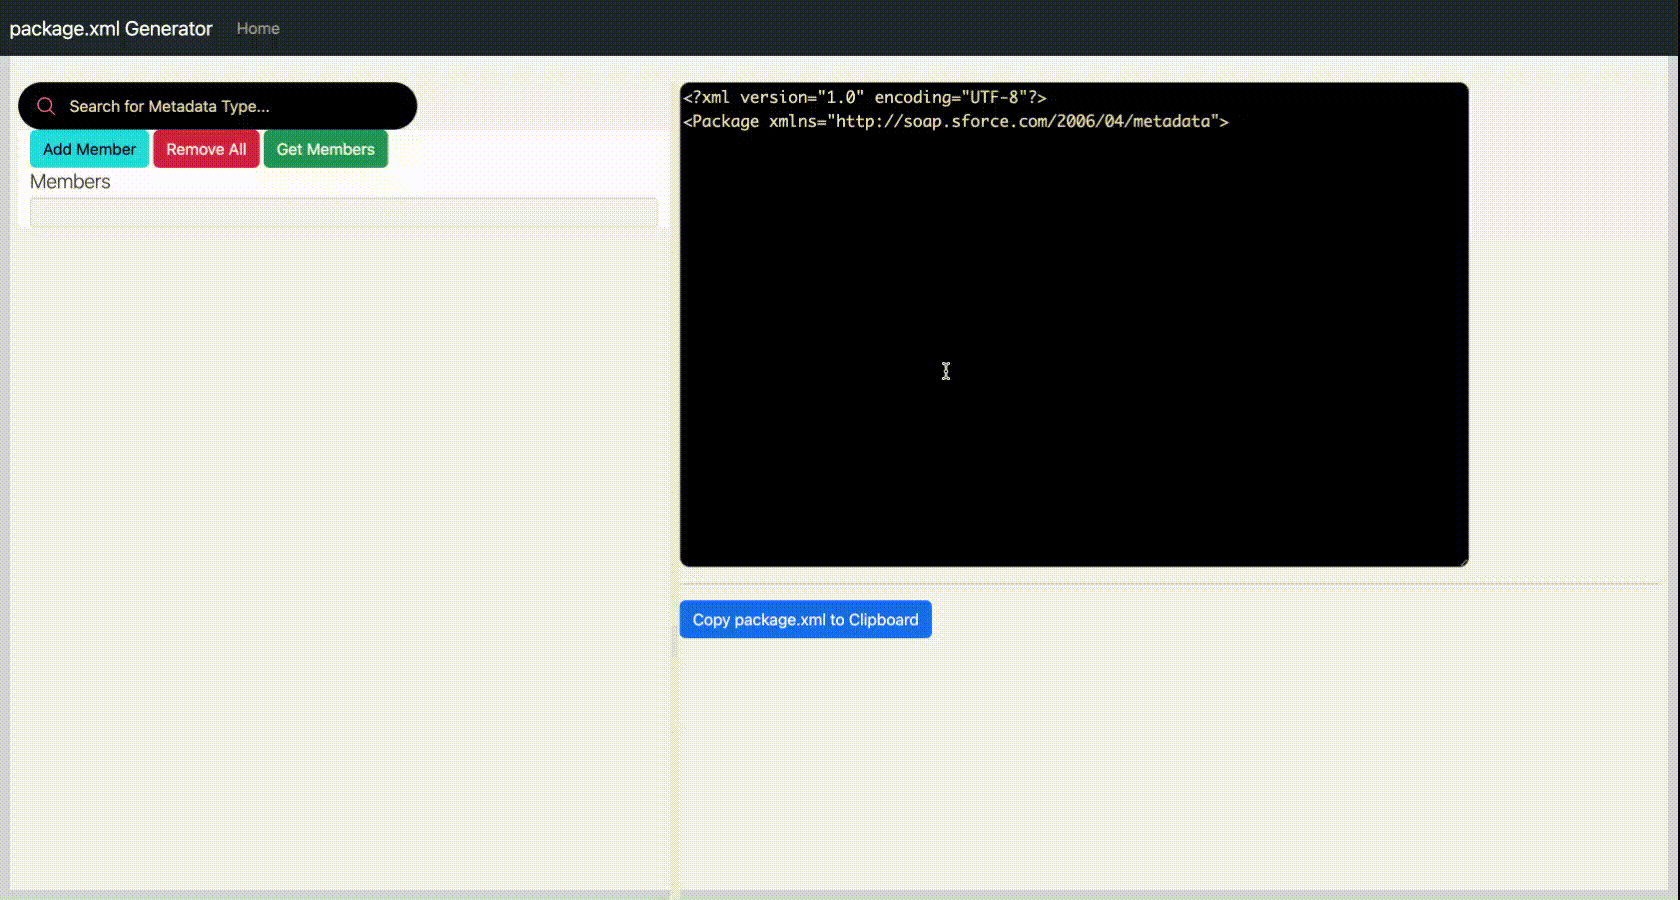Open the Home nav link
Viewport: 1680px width, 900px height.
[258, 28]
